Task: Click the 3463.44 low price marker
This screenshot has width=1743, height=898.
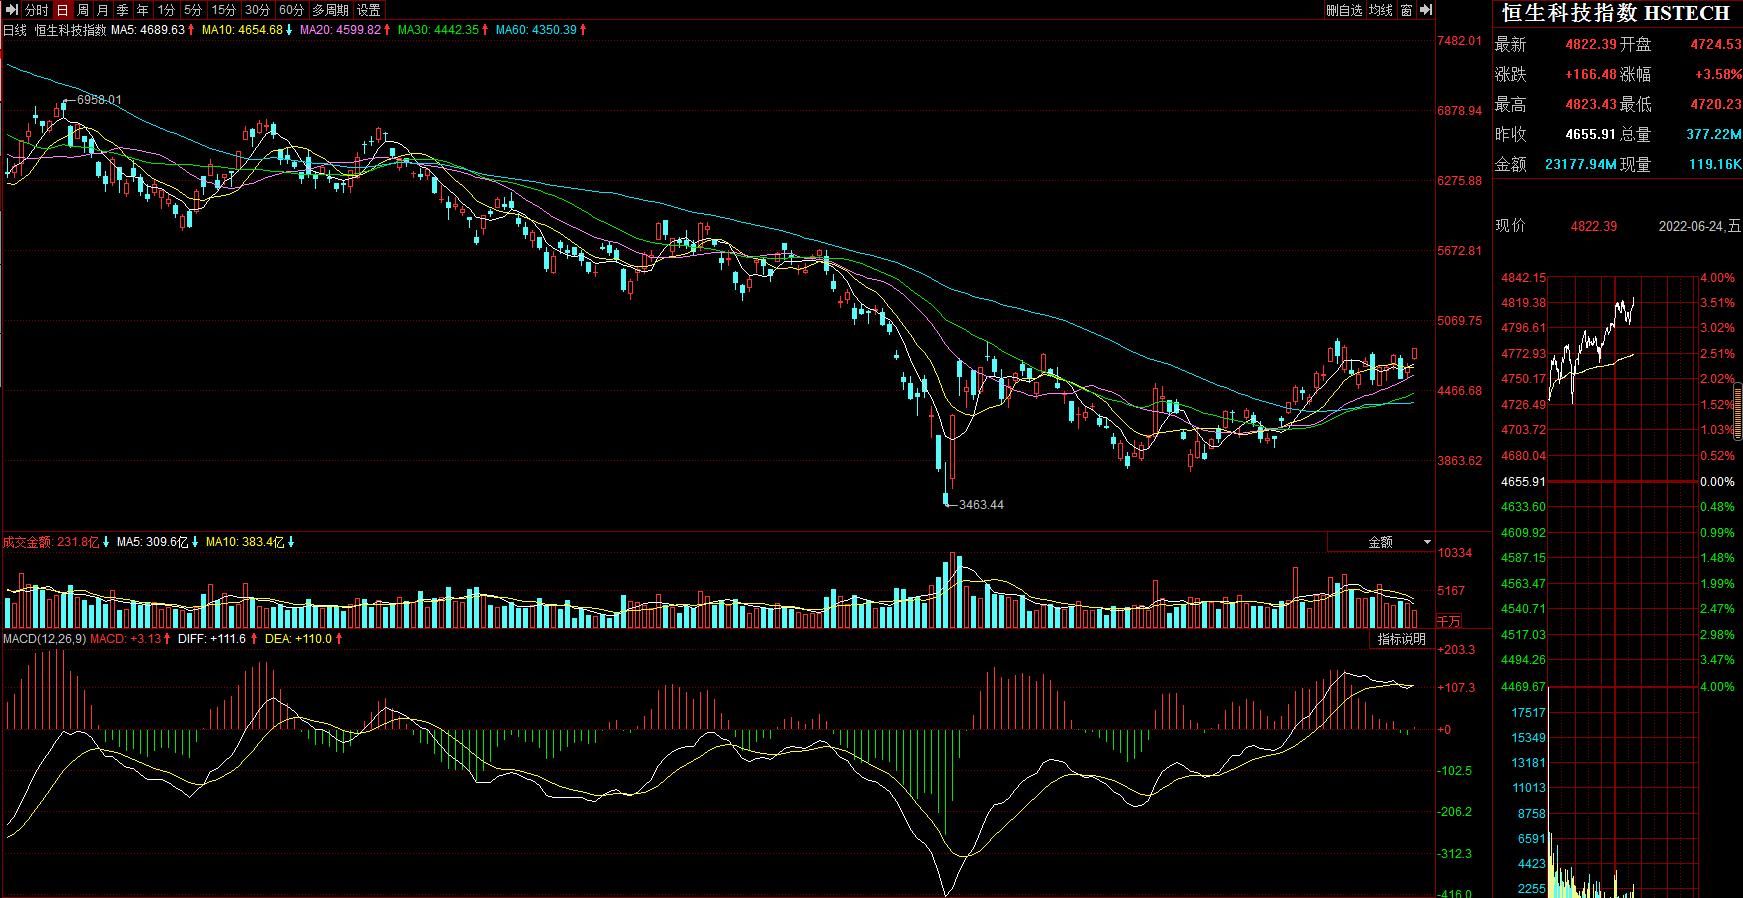Action: 981,505
